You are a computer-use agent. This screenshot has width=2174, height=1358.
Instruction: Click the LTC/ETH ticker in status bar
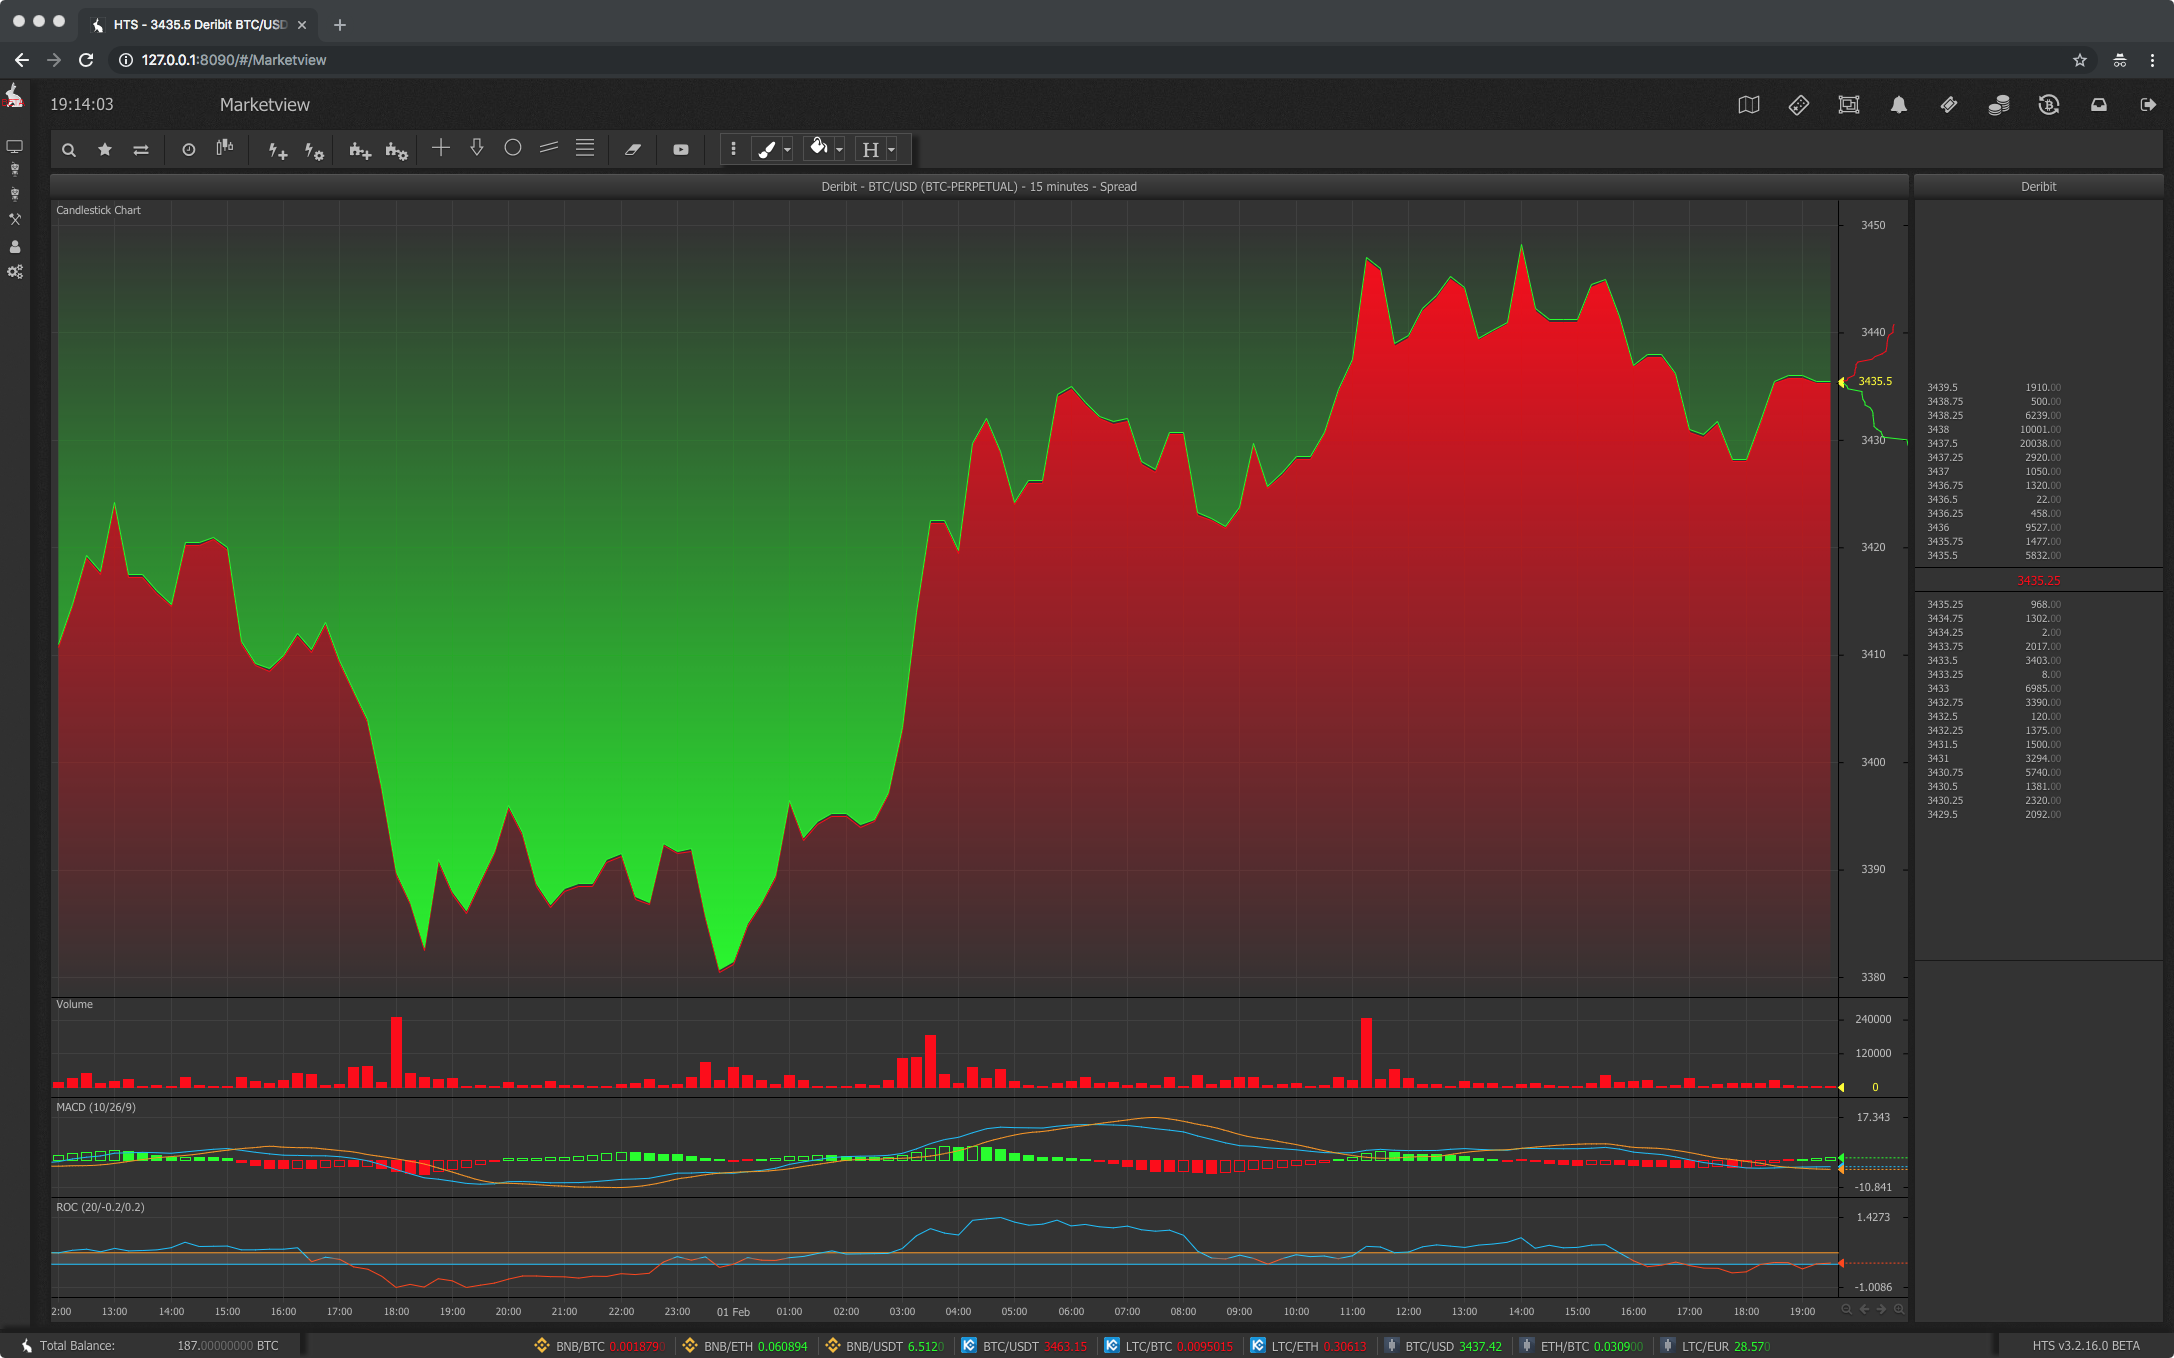(1308, 1346)
